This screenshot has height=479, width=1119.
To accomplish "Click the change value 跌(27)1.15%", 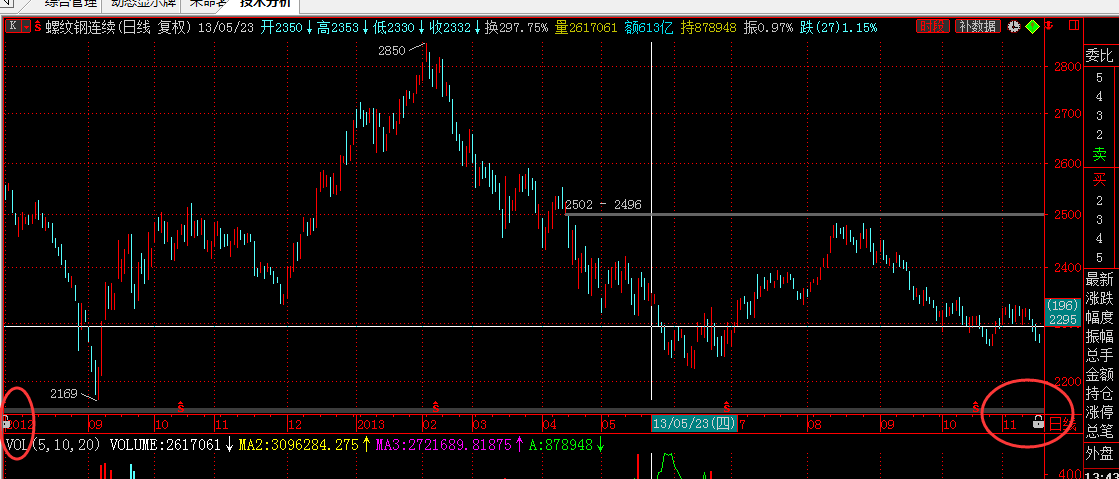I will click(x=839, y=28).
